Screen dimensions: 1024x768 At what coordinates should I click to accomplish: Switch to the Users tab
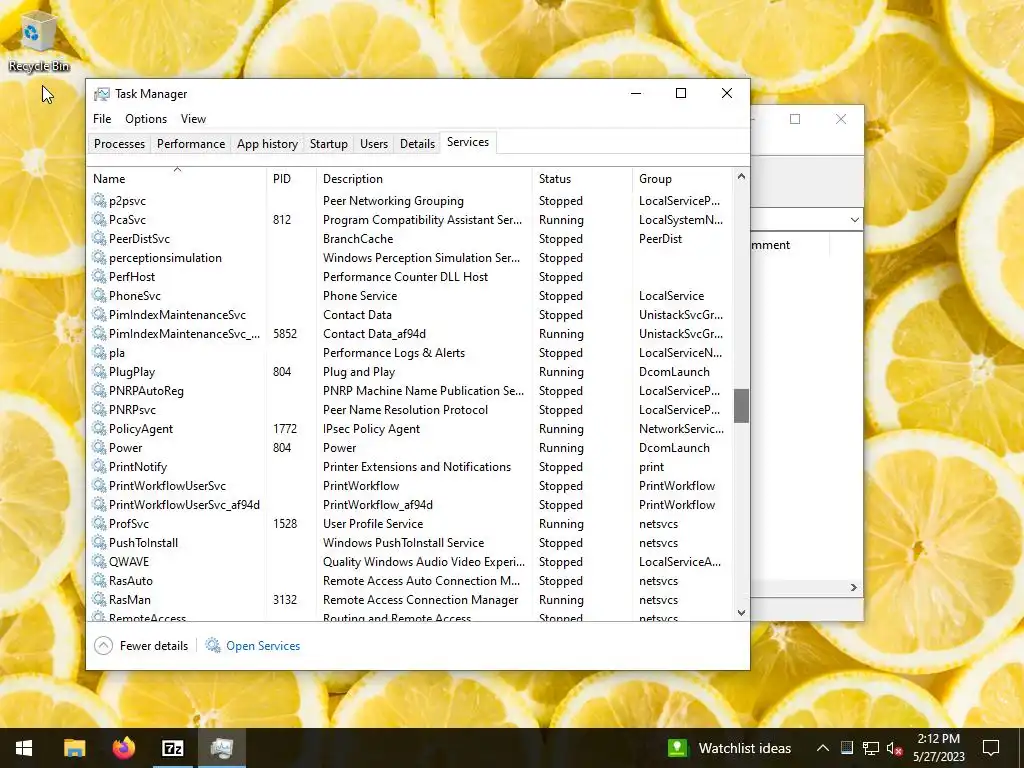point(374,144)
